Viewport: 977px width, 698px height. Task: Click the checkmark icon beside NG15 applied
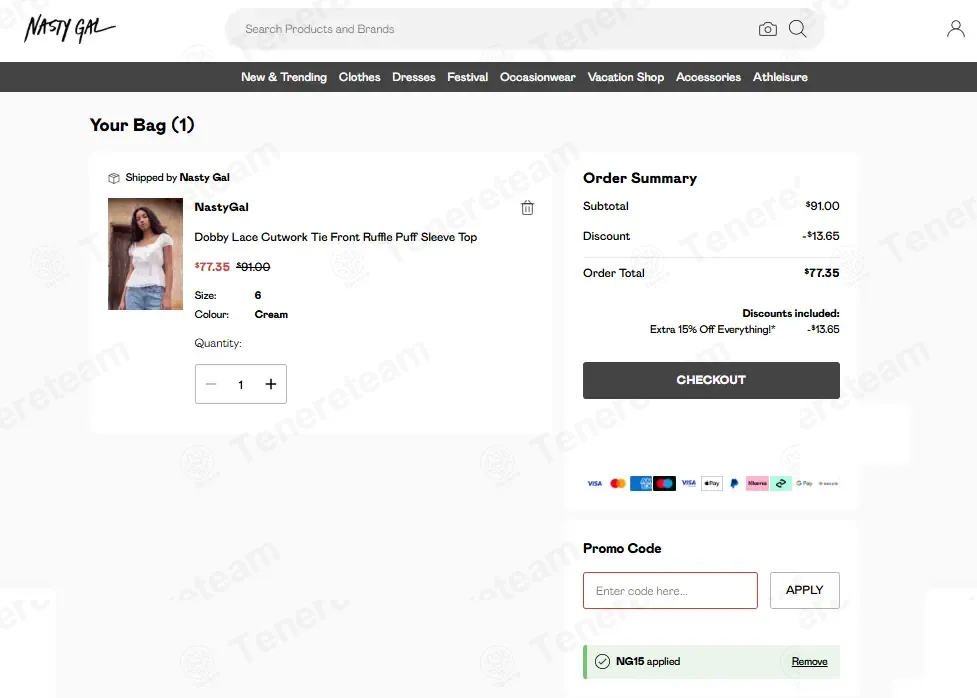tap(602, 661)
